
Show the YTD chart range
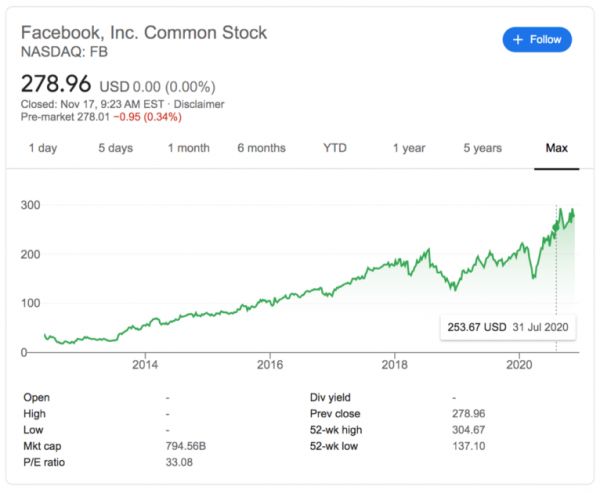(335, 148)
